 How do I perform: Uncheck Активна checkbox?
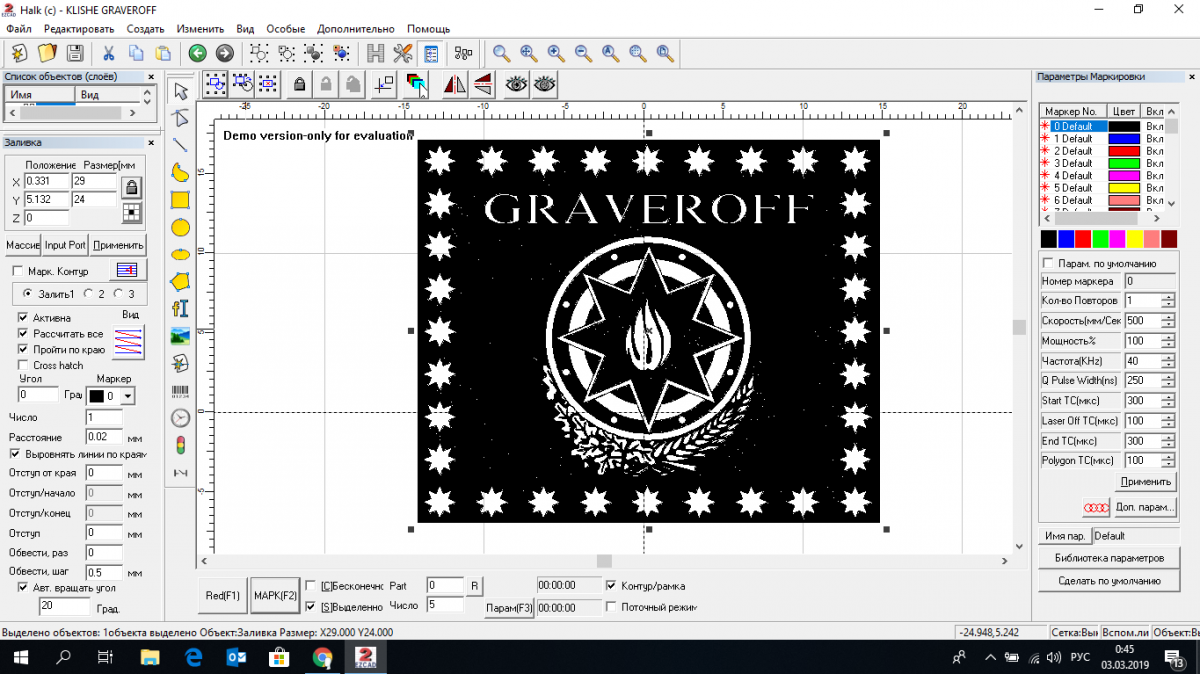pos(24,317)
